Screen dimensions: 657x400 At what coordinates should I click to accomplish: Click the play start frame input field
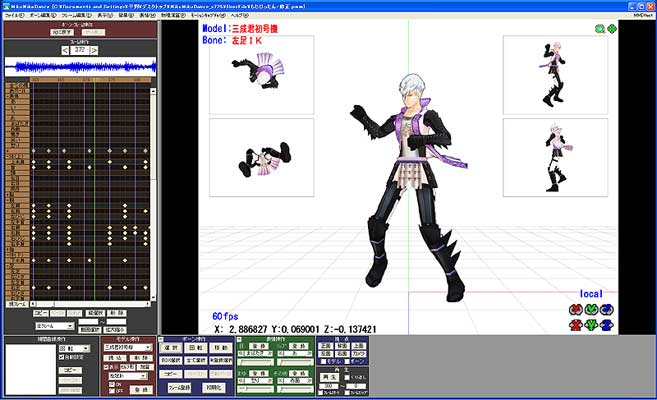[x=328, y=386]
